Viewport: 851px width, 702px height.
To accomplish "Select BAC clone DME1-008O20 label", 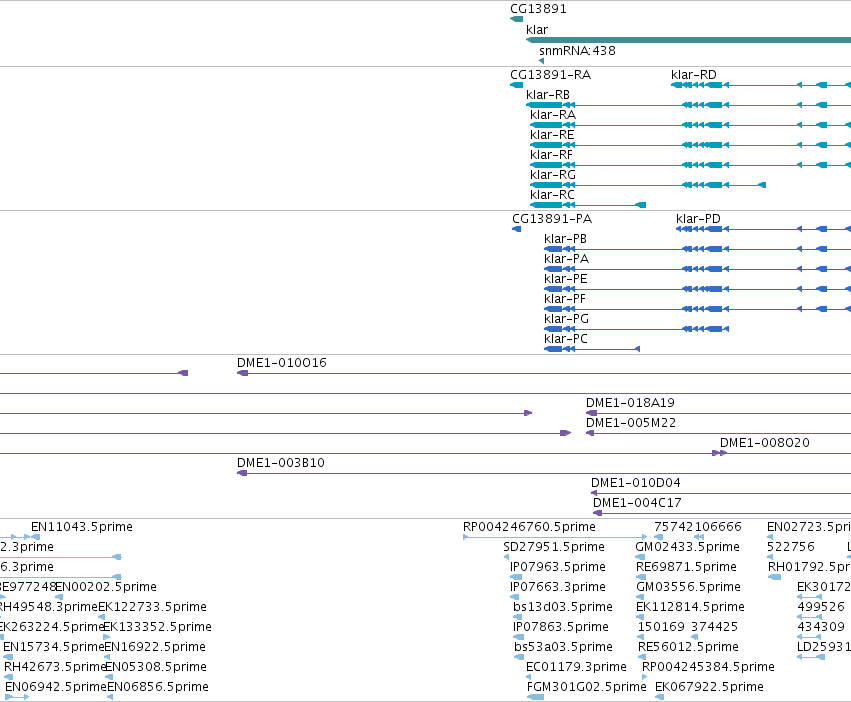I will pos(765,444).
